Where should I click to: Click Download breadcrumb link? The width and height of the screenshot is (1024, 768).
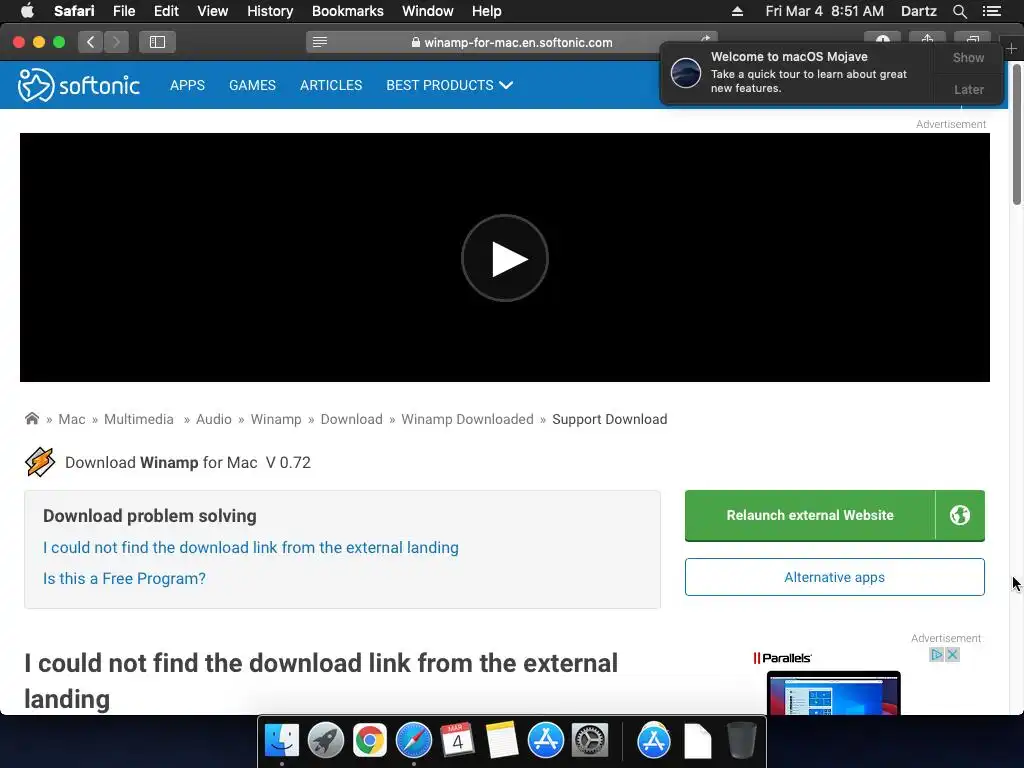click(351, 419)
